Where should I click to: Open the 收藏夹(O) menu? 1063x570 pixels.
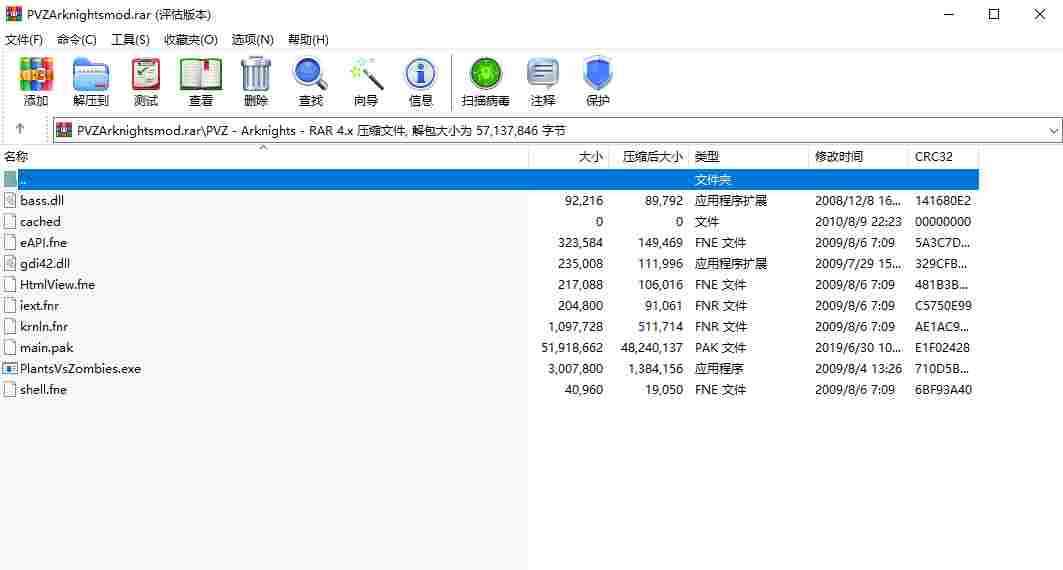pos(190,40)
